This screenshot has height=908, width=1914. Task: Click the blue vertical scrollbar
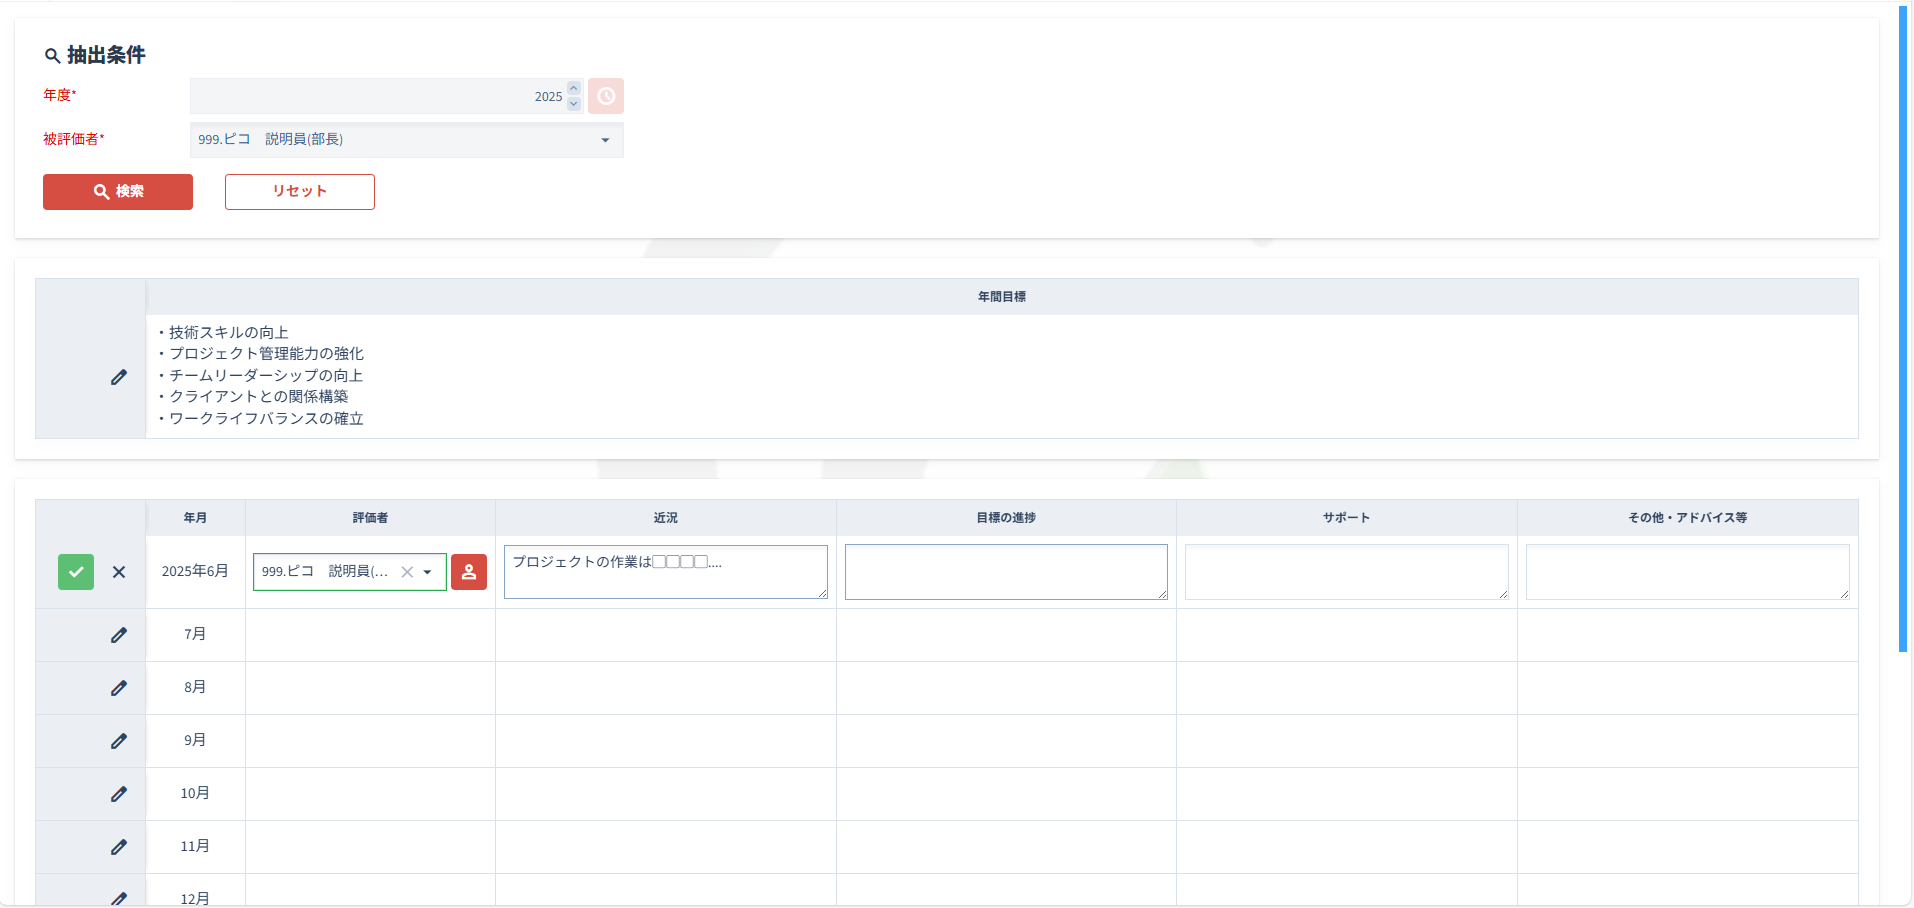point(1903,330)
